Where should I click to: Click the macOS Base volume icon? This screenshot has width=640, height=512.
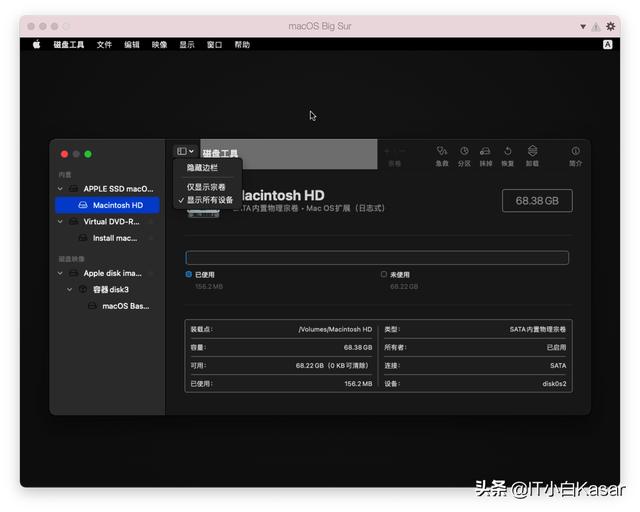tap(93, 306)
